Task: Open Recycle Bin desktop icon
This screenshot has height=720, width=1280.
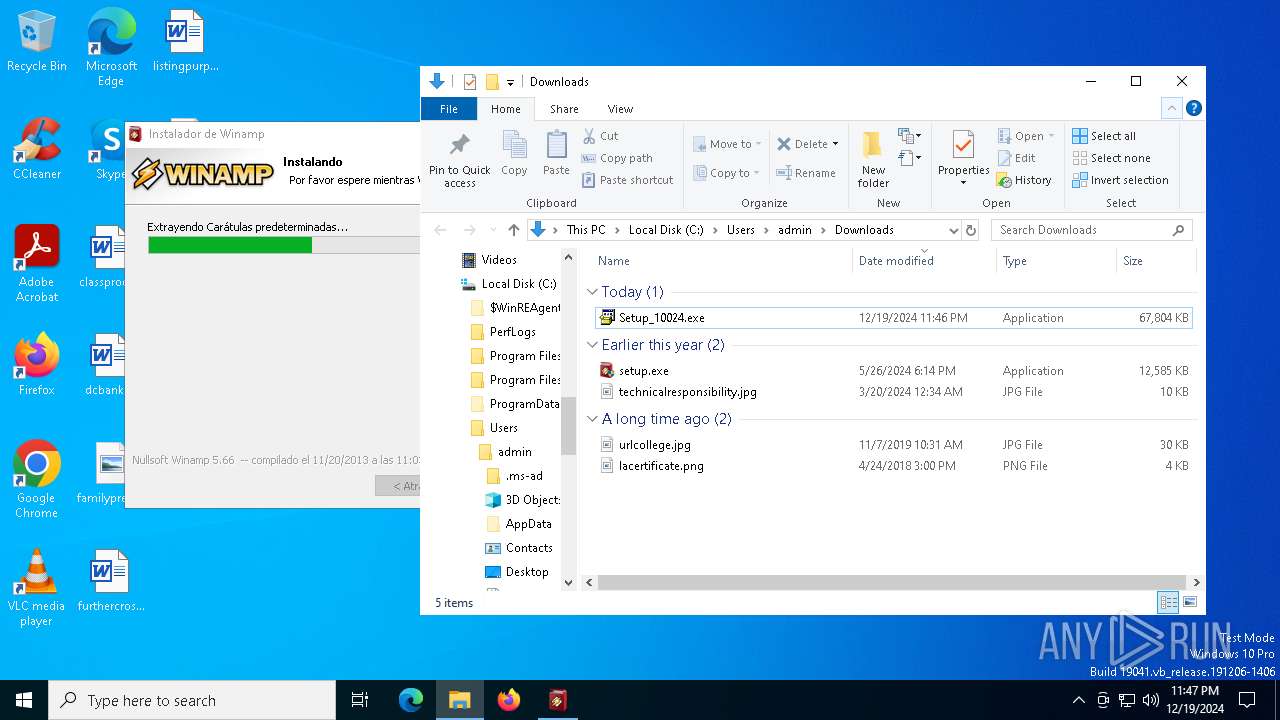Action: (36, 42)
